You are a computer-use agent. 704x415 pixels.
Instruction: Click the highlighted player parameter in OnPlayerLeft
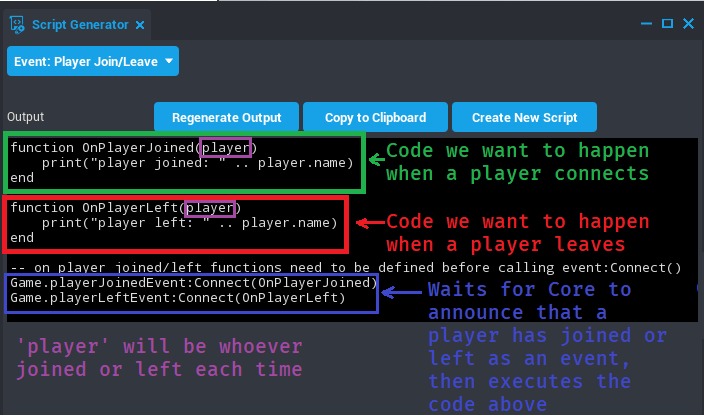tap(212, 208)
